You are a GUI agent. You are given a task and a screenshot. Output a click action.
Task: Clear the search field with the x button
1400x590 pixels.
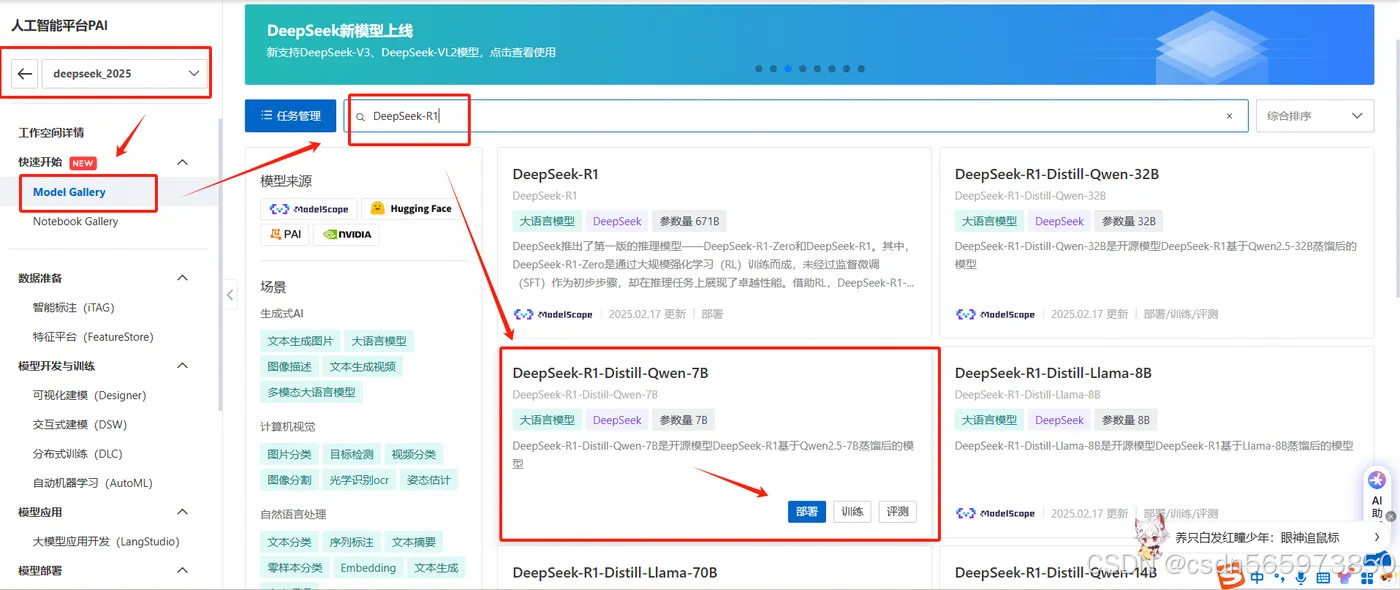point(1229,116)
